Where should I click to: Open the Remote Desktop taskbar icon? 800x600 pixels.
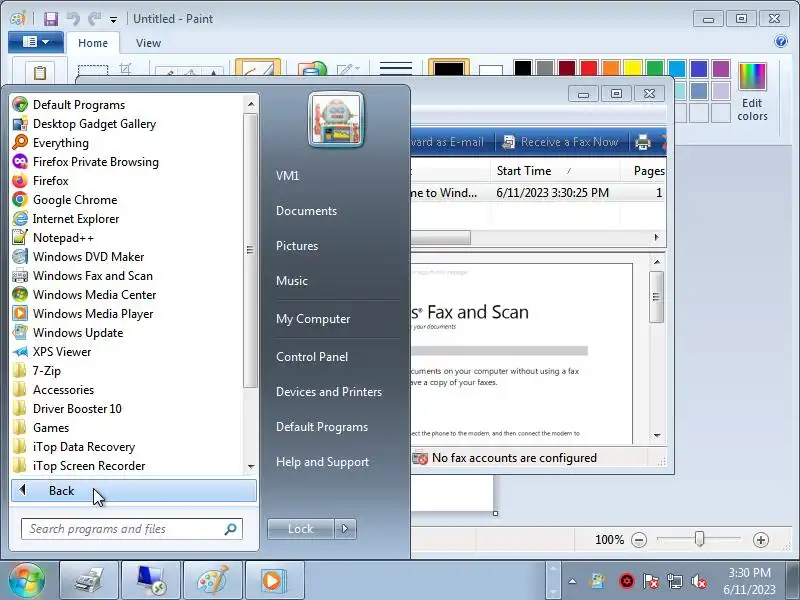tap(151, 581)
